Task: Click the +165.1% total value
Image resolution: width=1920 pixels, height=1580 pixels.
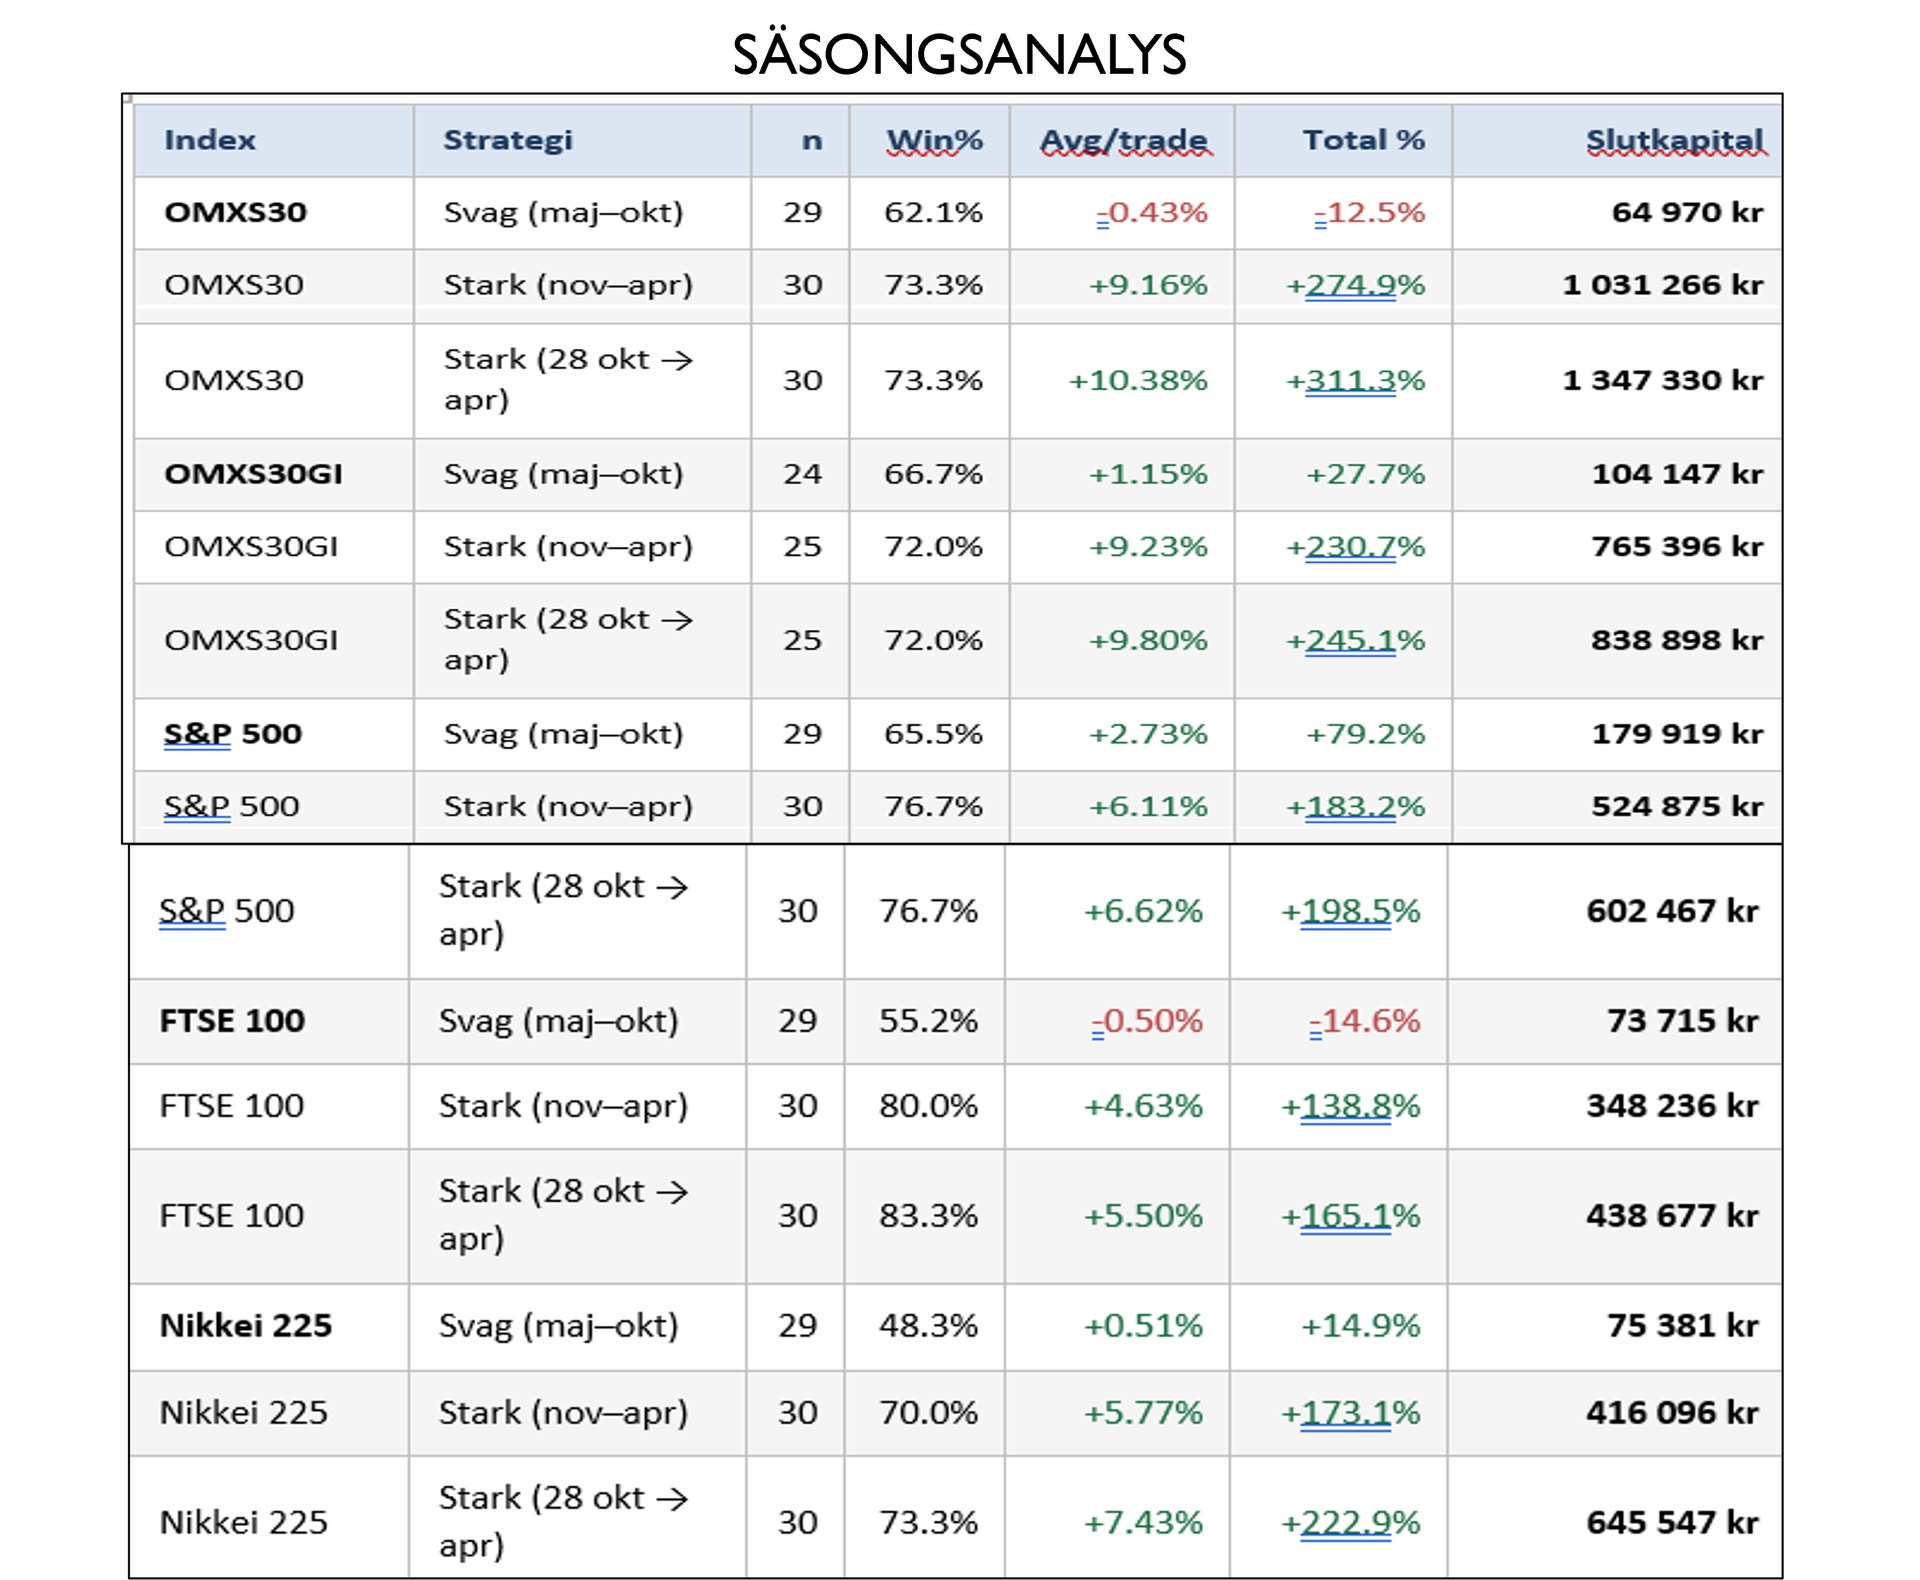Action: point(1350,1216)
